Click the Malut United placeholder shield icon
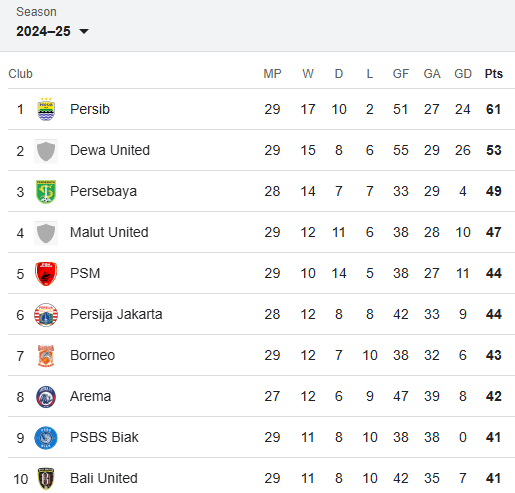This screenshot has width=515, height=493. click(46, 233)
